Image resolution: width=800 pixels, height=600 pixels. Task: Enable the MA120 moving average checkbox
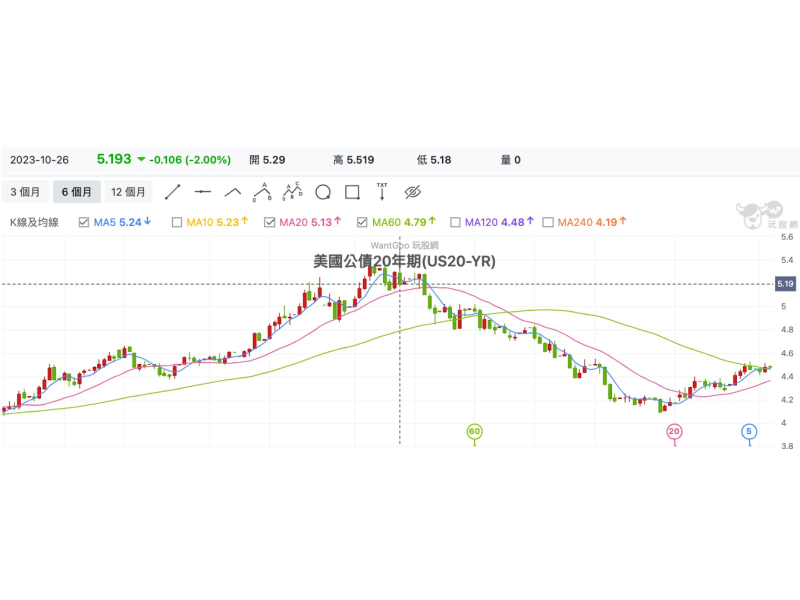pos(455,222)
